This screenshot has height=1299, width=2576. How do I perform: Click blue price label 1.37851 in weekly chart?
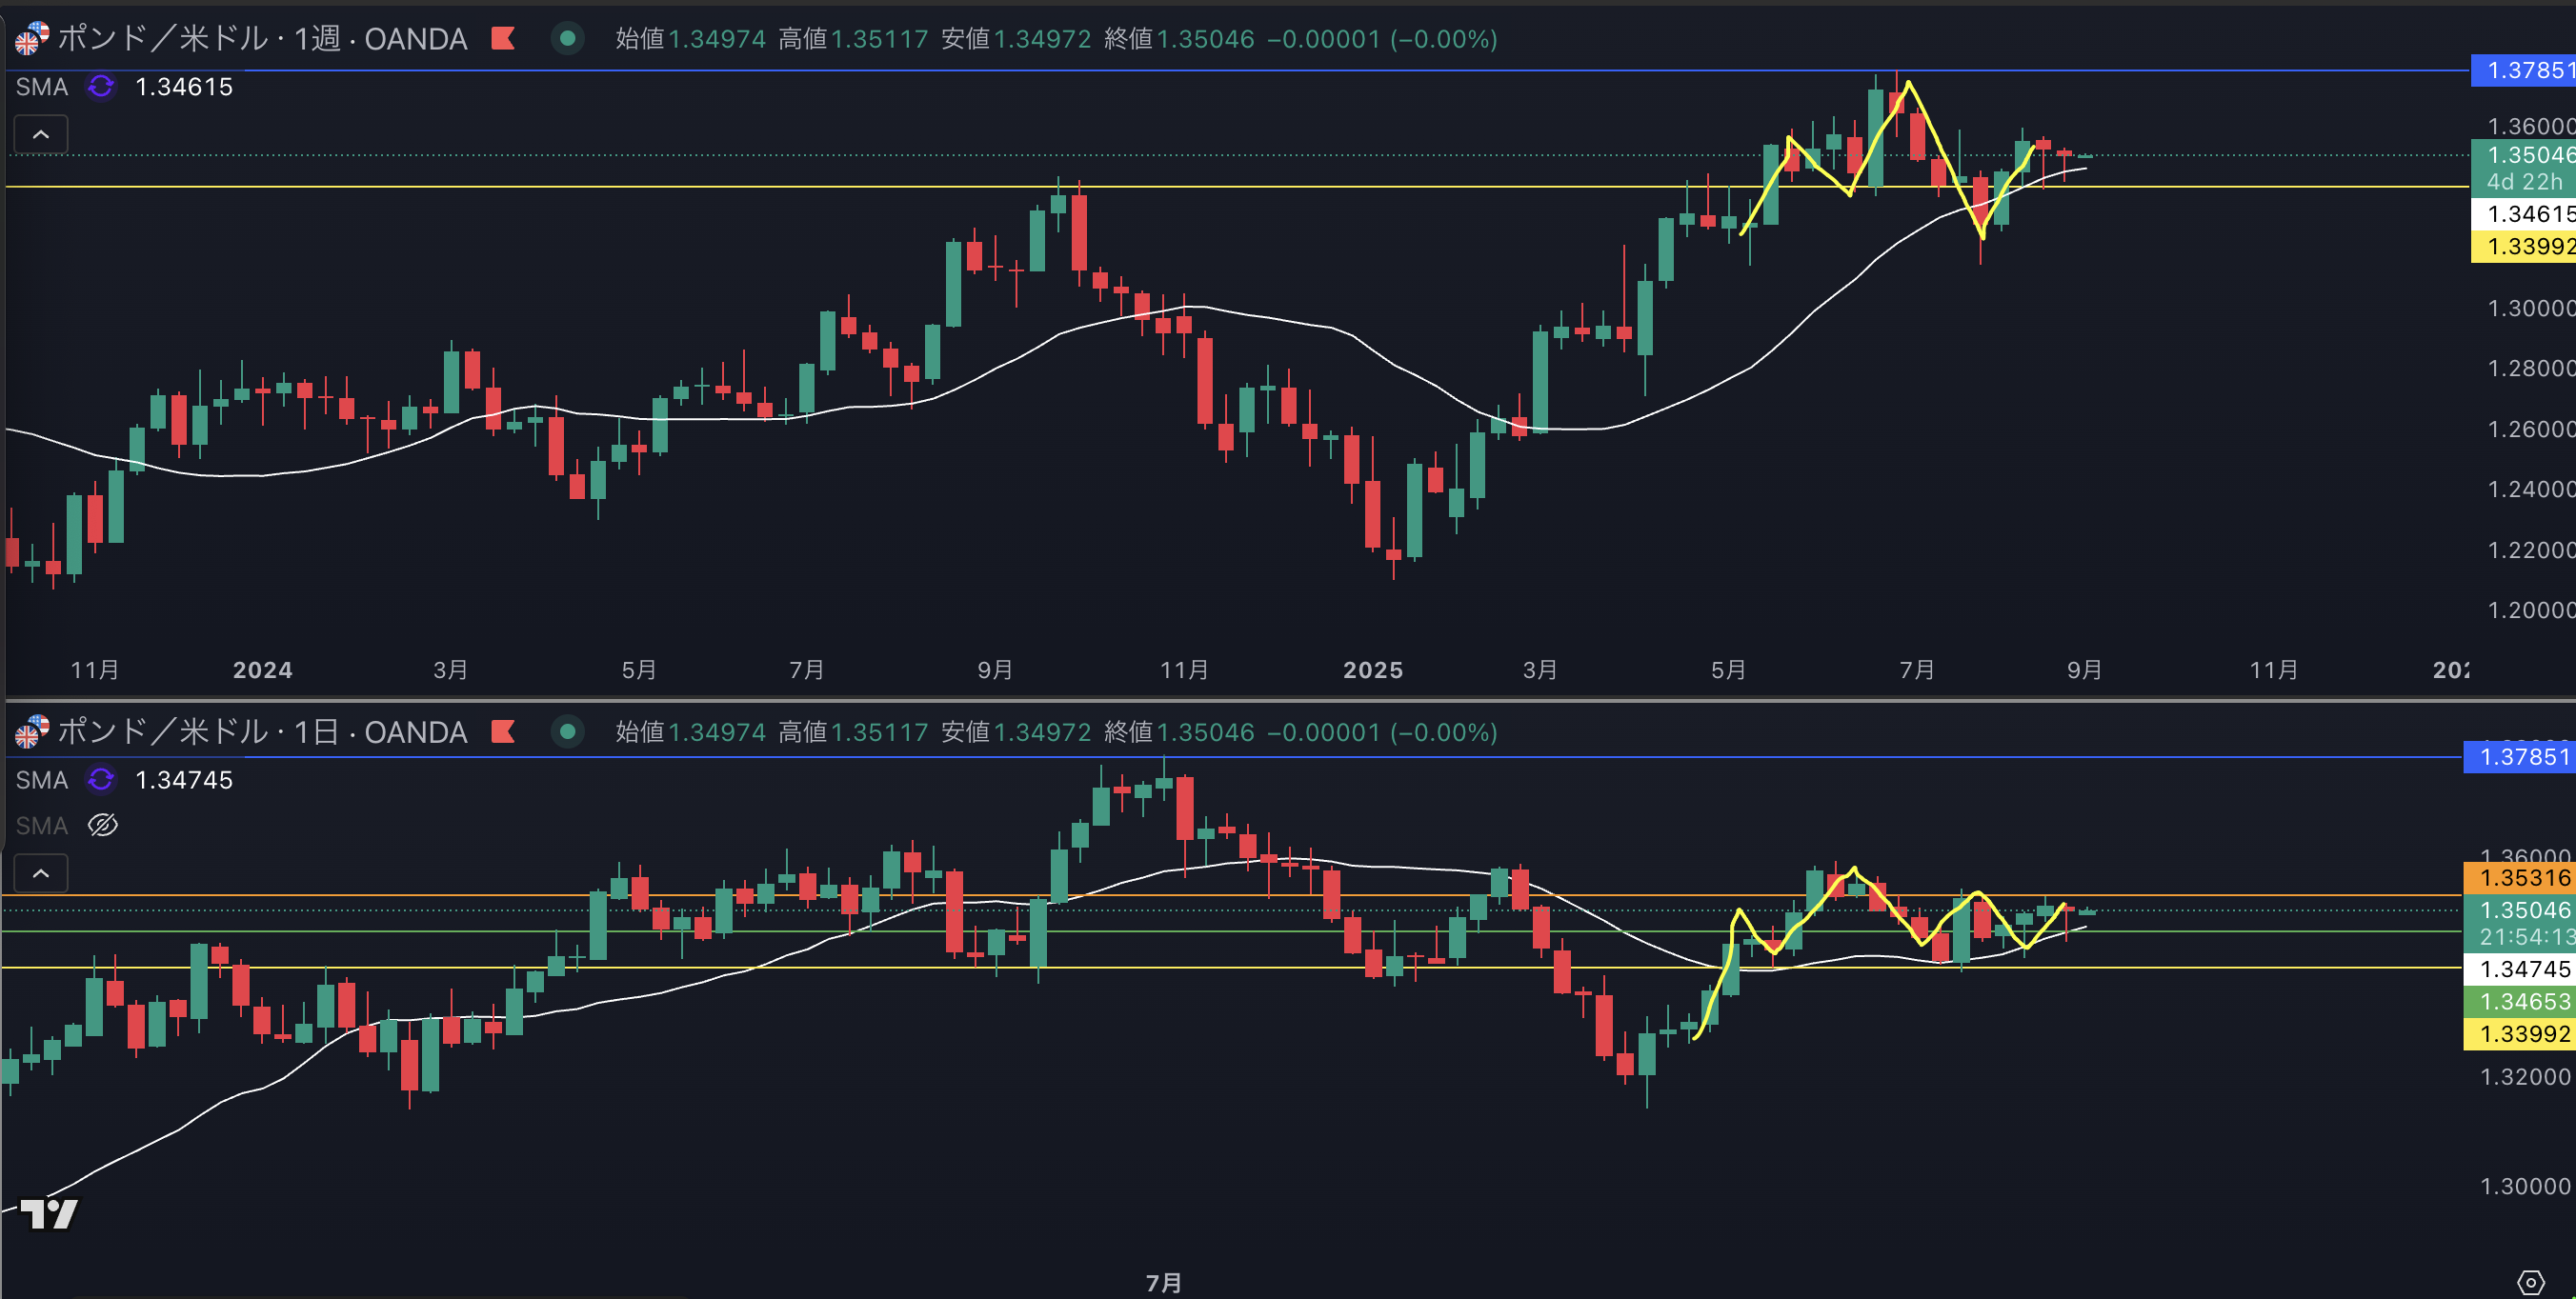tap(2523, 71)
